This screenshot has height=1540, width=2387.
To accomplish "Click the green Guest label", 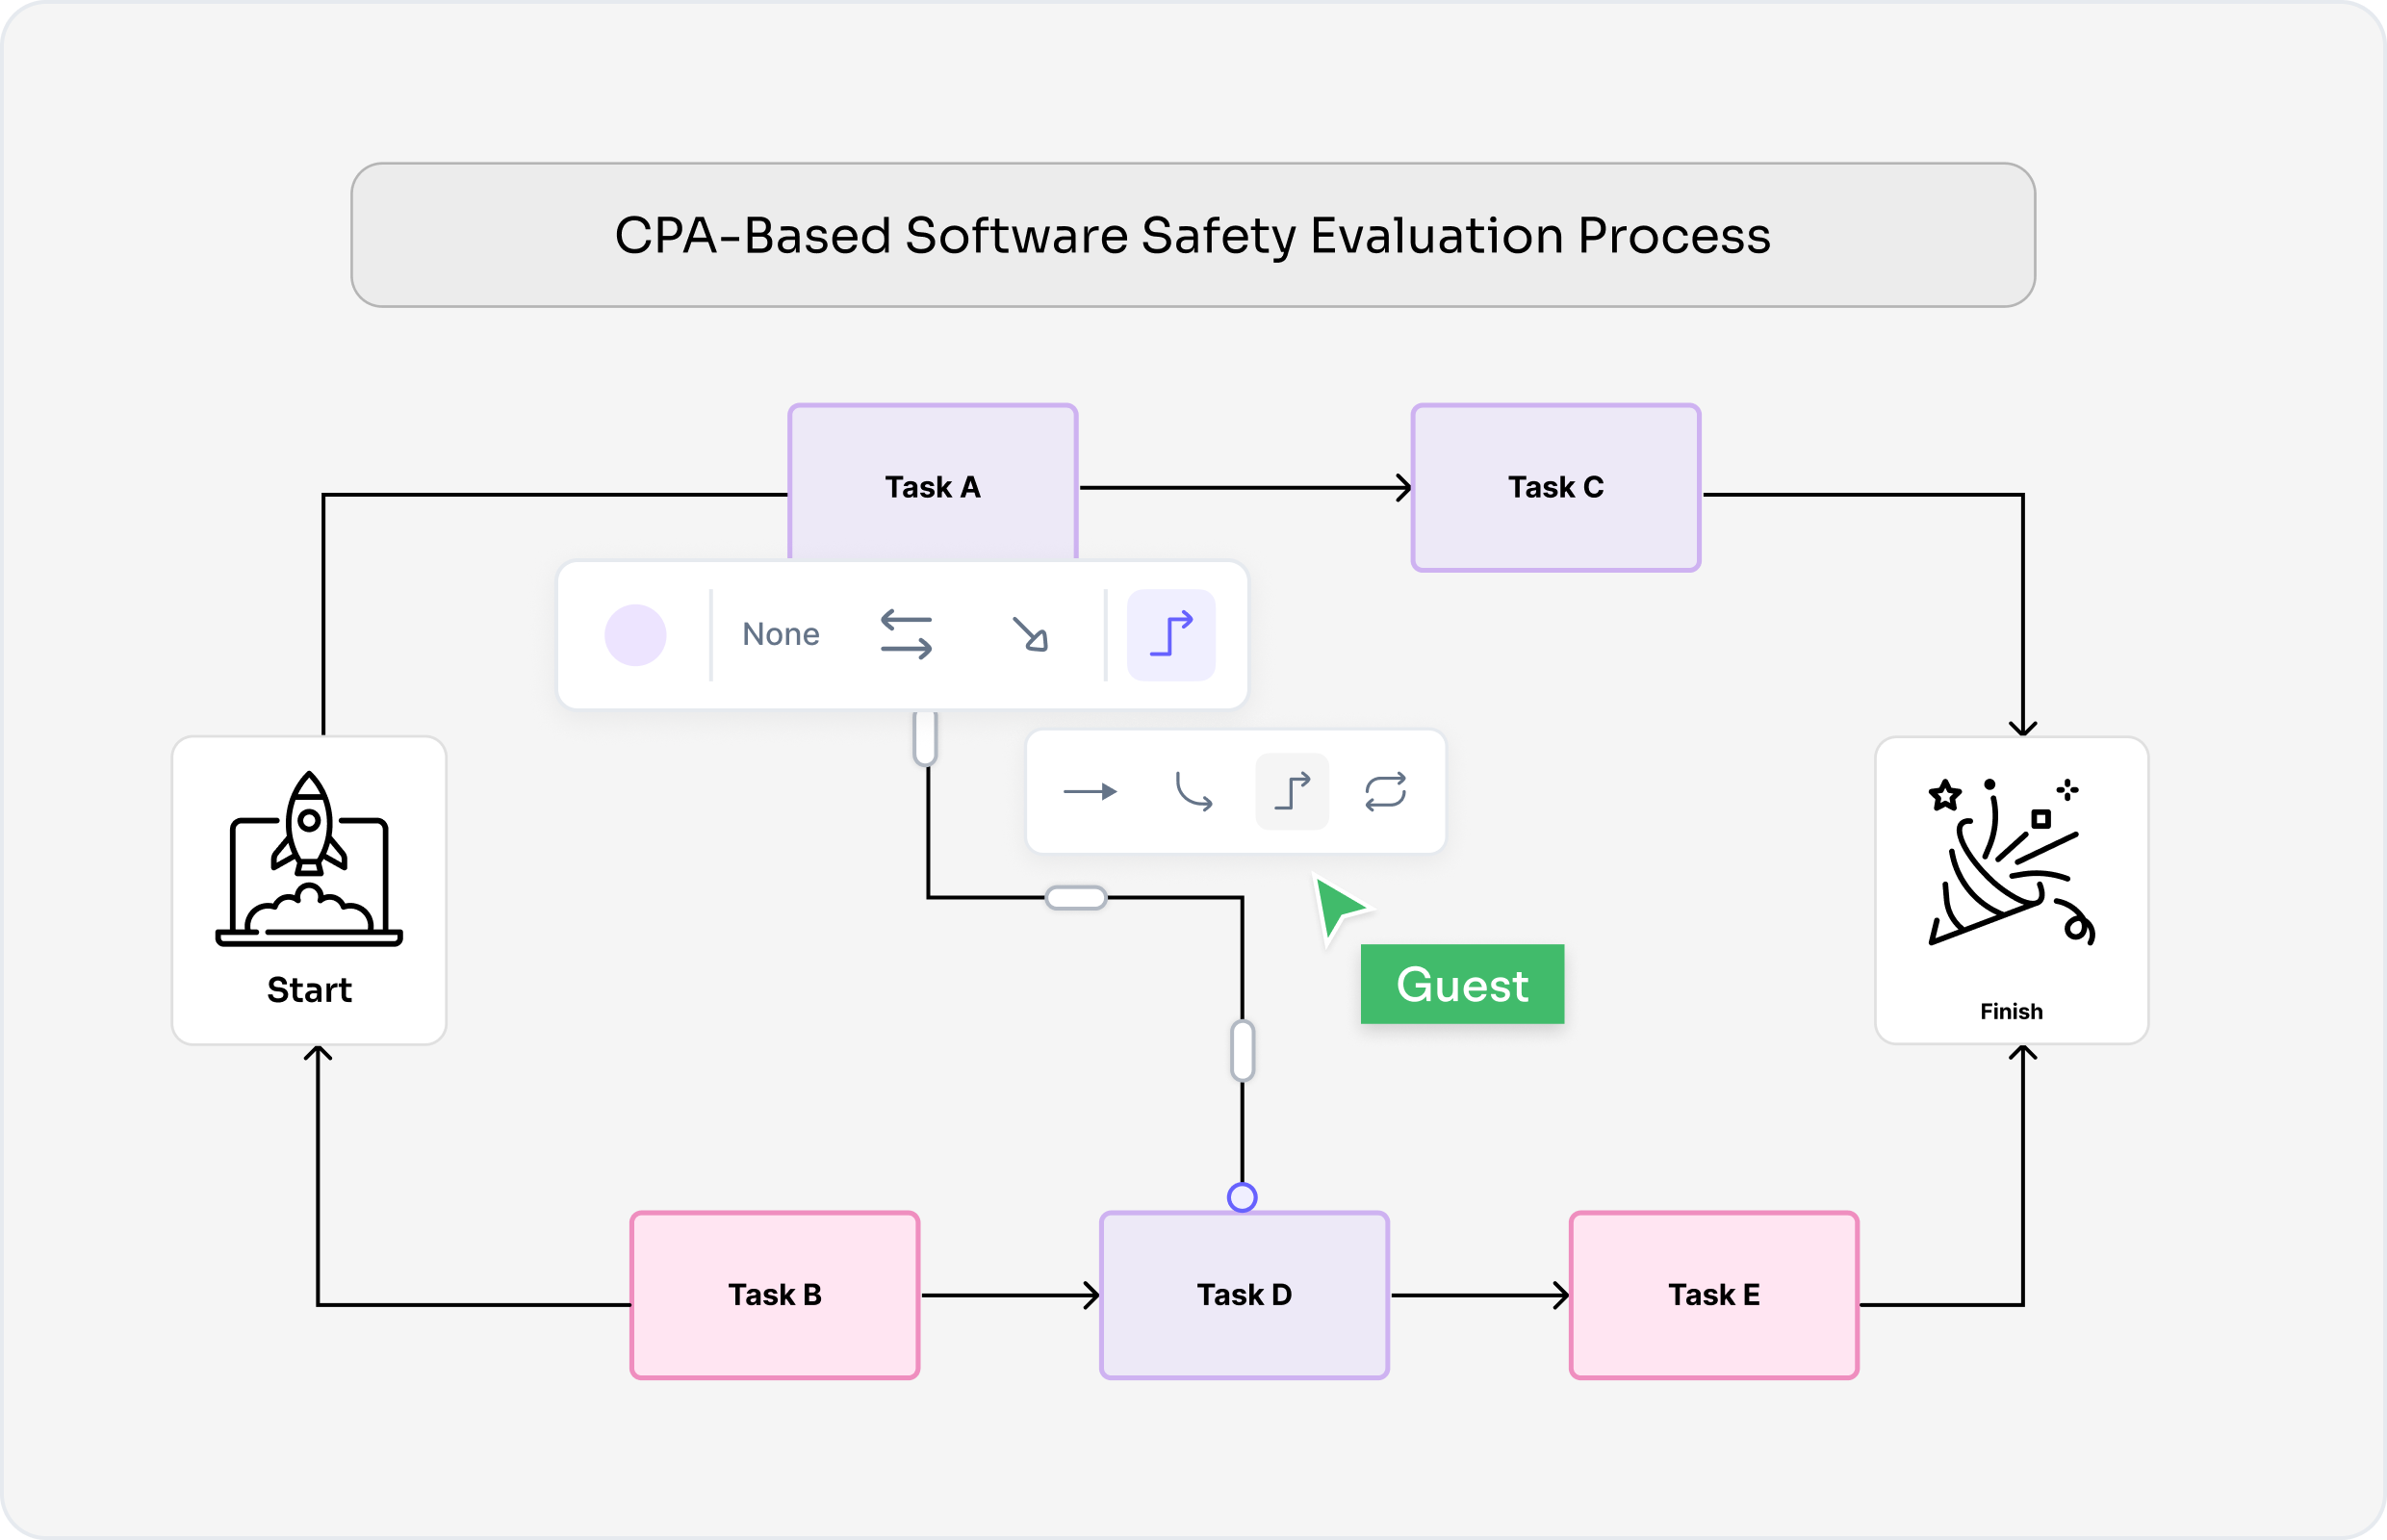I will pos(1462,984).
